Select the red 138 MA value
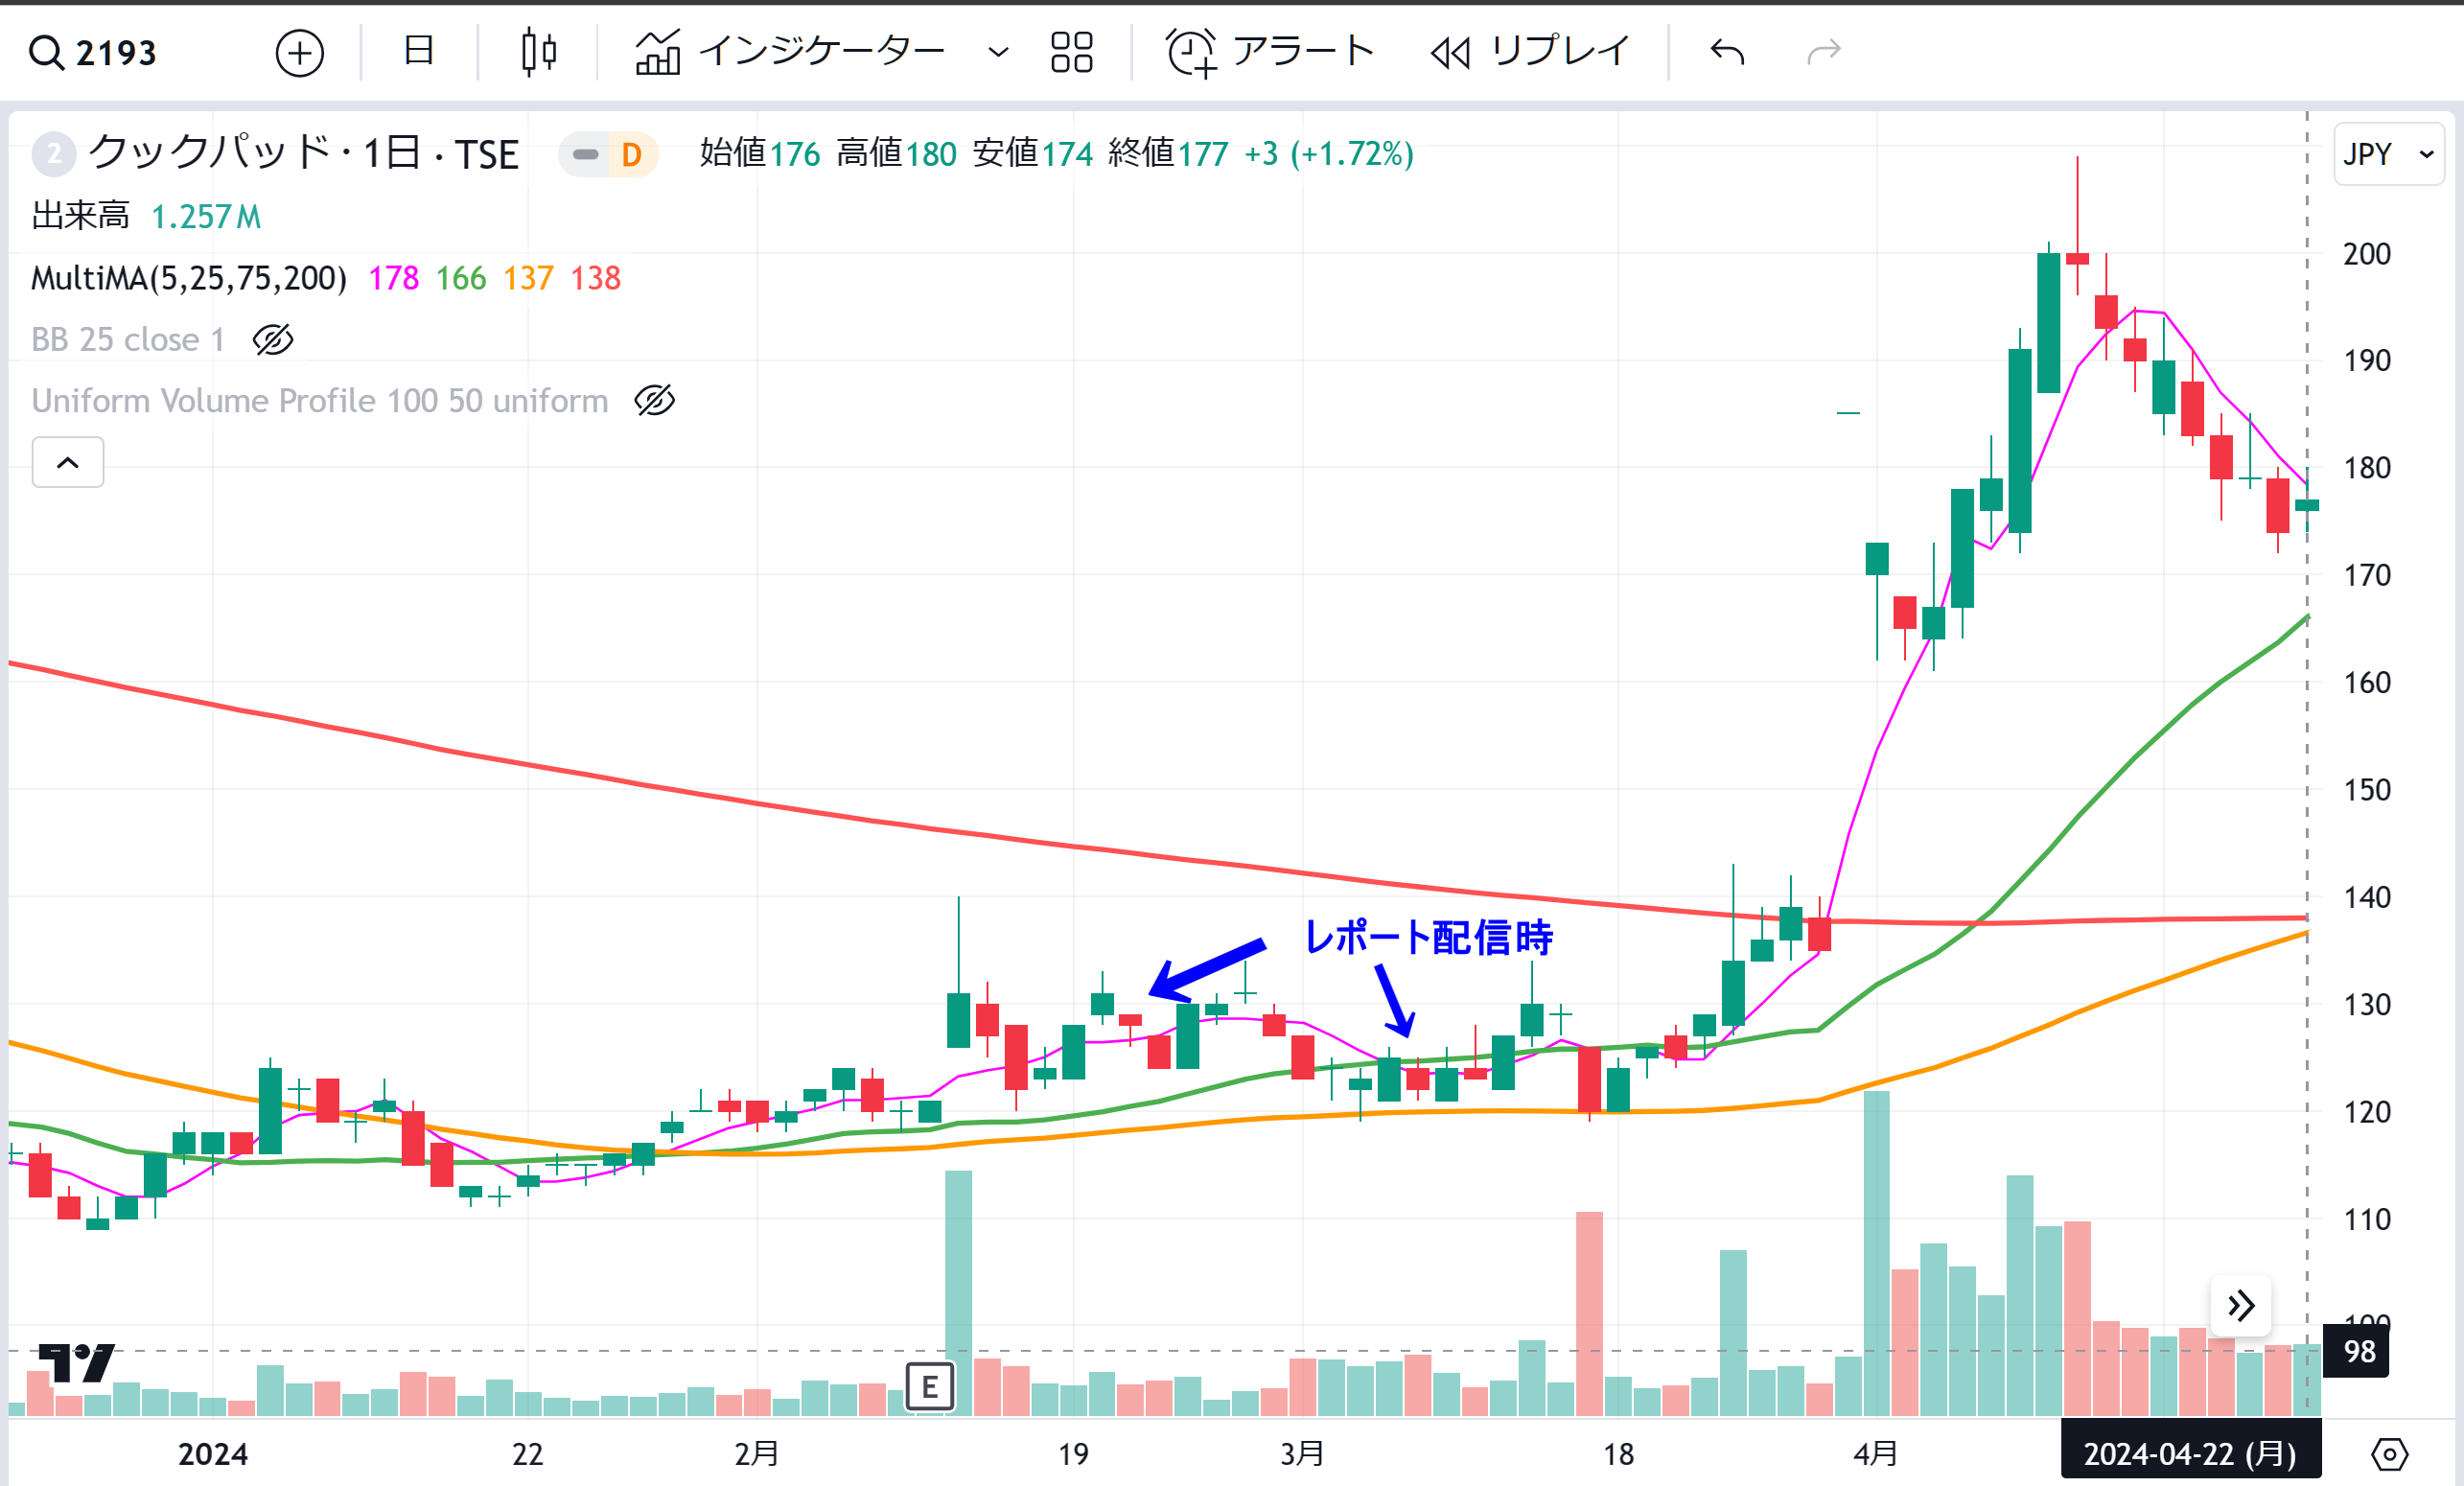Screen dimensions: 2464x1486 pyautogui.click(x=595, y=278)
